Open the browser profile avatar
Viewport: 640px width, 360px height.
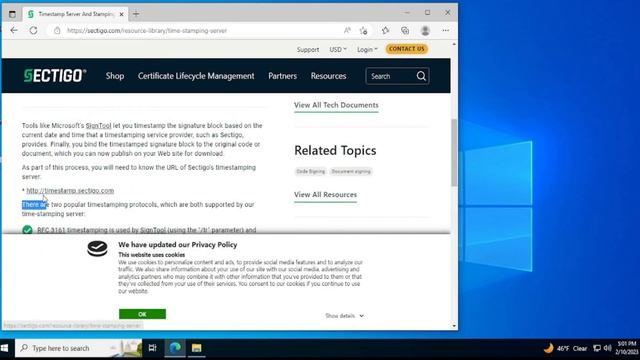click(x=425, y=31)
